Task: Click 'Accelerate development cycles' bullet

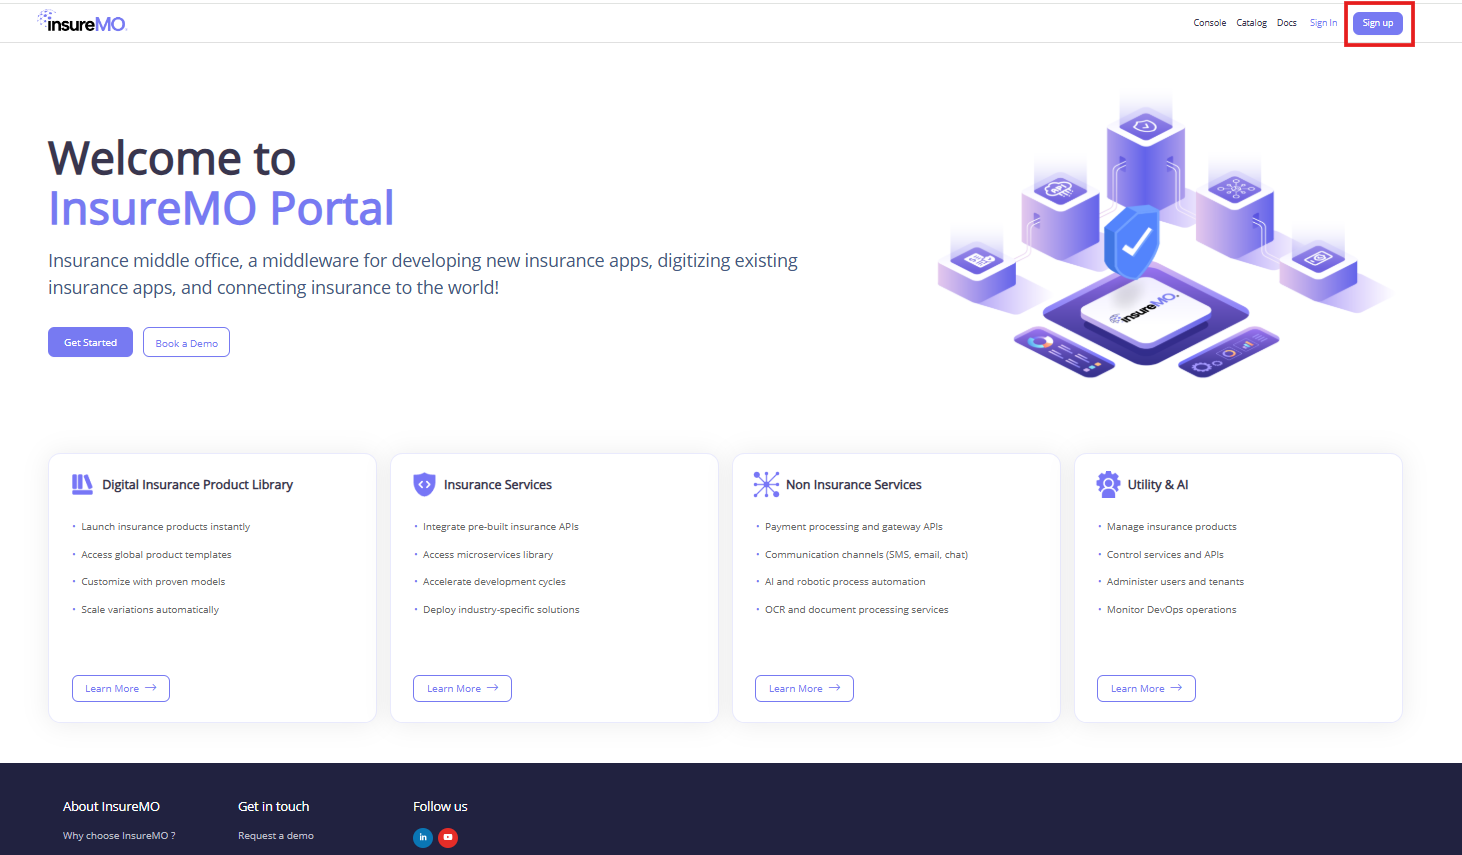Action: tap(494, 582)
